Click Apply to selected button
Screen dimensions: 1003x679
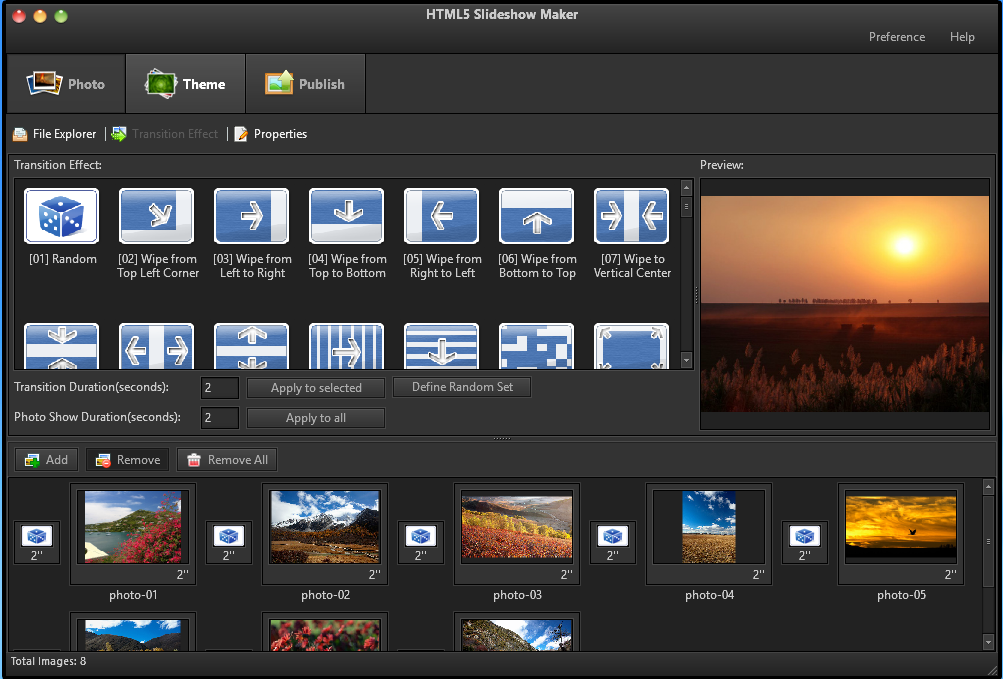click(x=315, y=388)
